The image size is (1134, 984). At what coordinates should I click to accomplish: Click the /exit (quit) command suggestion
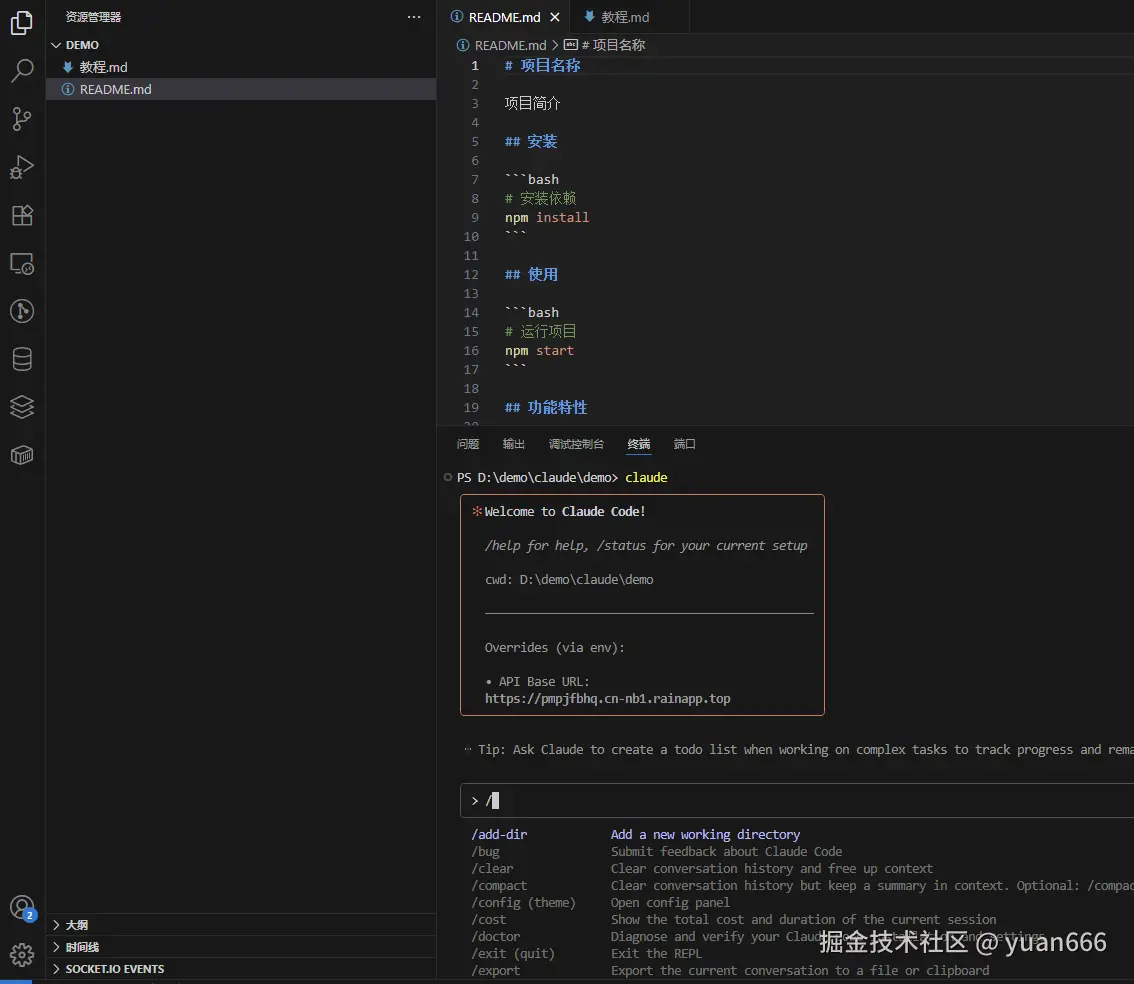tap(513, 954)
